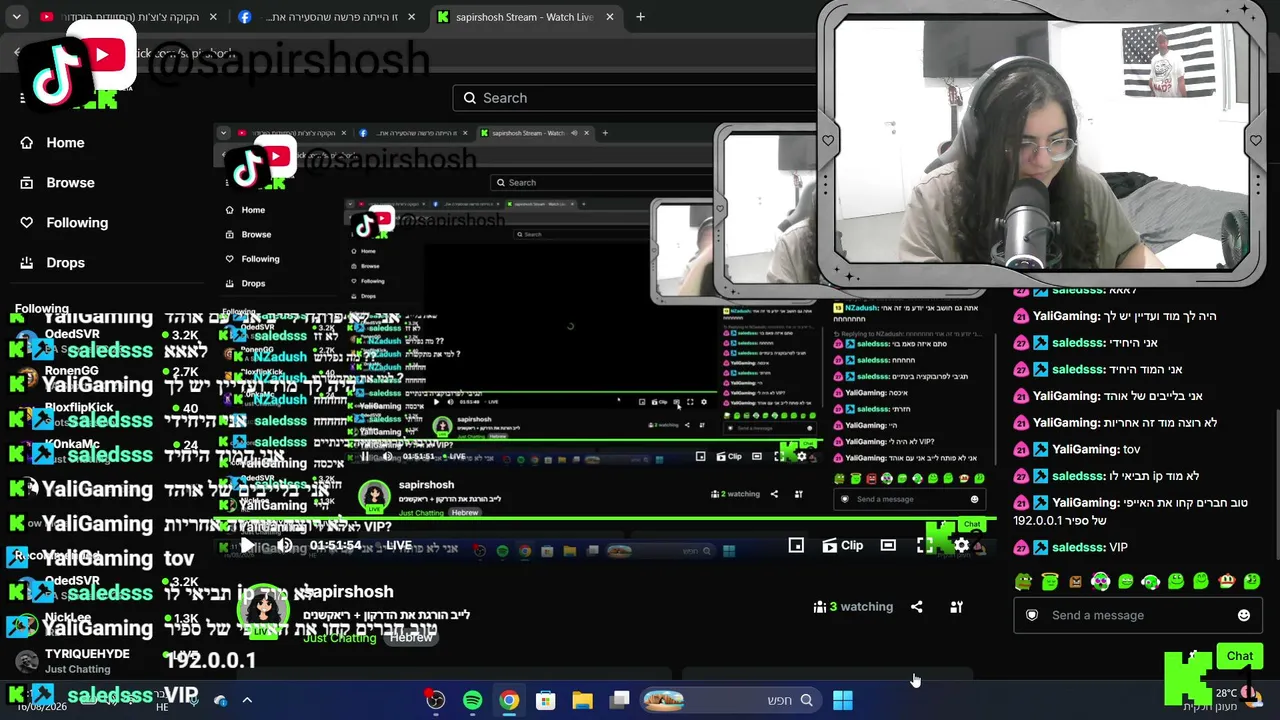Open the emoji picker in chat
1280x720 pixels.
coord(1244,615)
